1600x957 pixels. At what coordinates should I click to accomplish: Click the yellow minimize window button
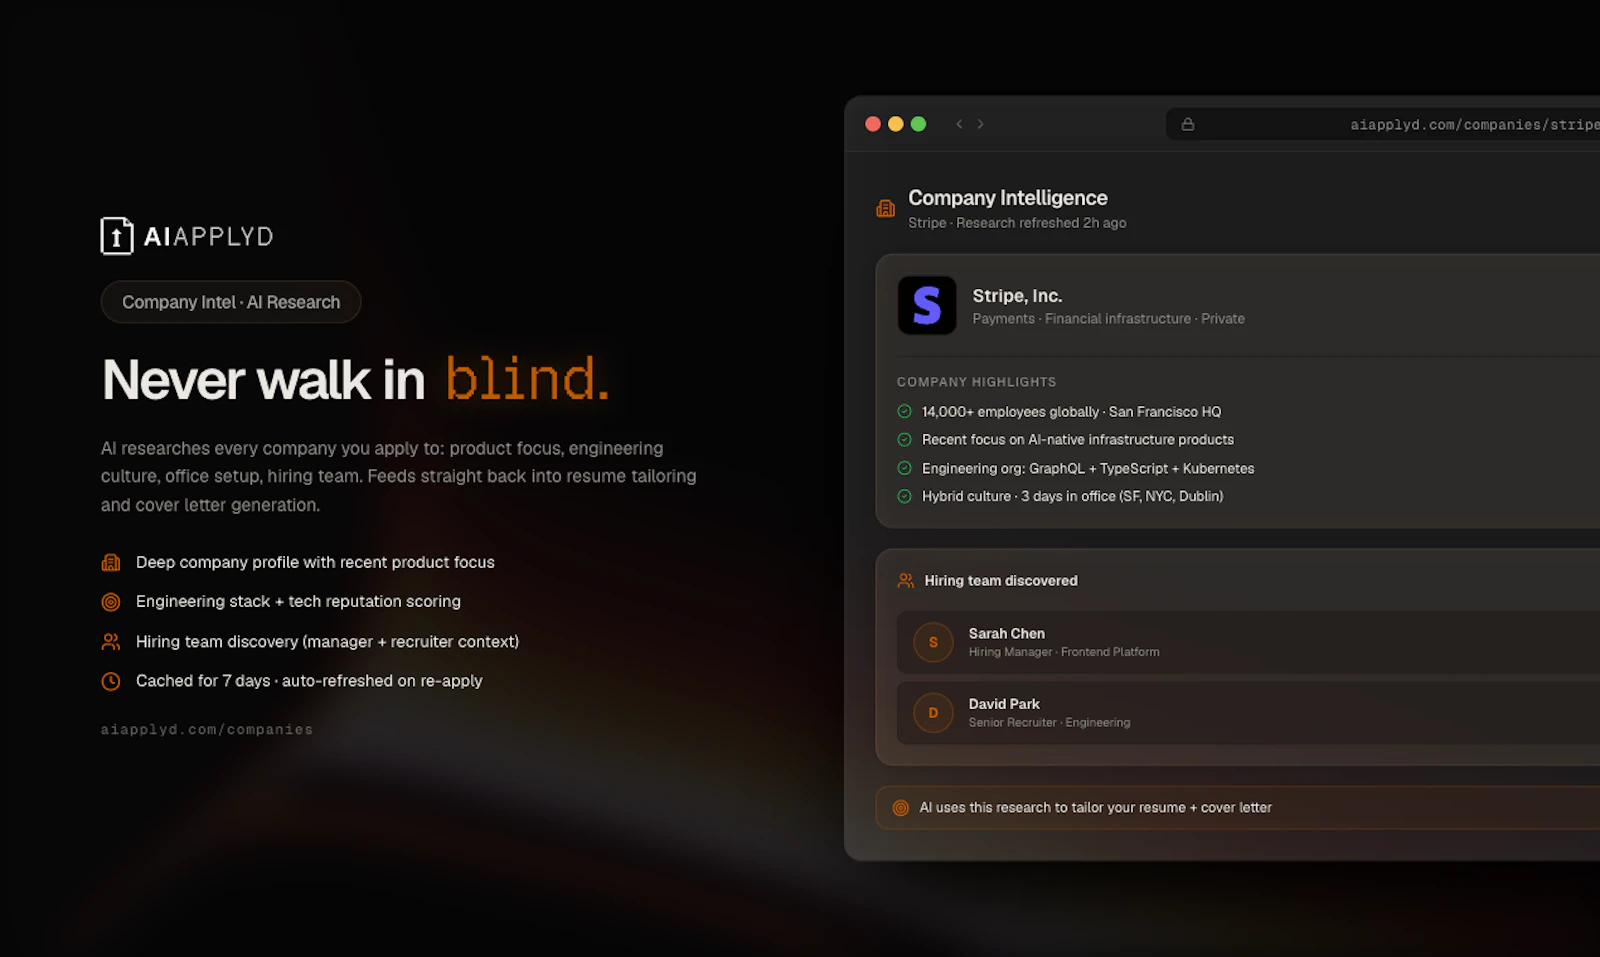(x=896, y=124)
